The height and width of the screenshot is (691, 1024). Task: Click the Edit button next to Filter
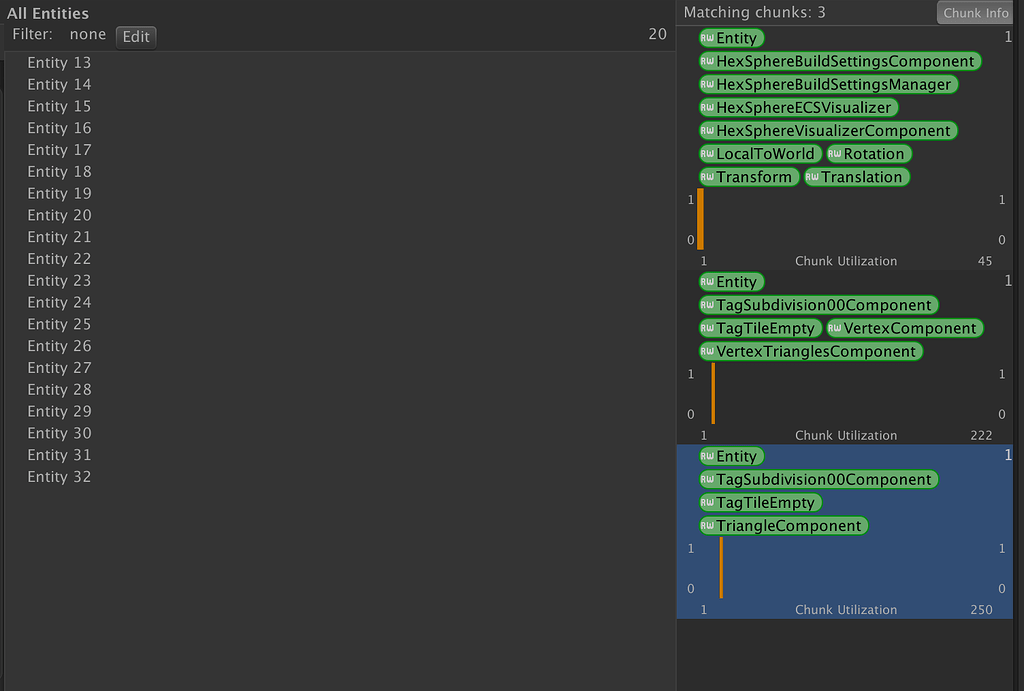click(135, 36)
